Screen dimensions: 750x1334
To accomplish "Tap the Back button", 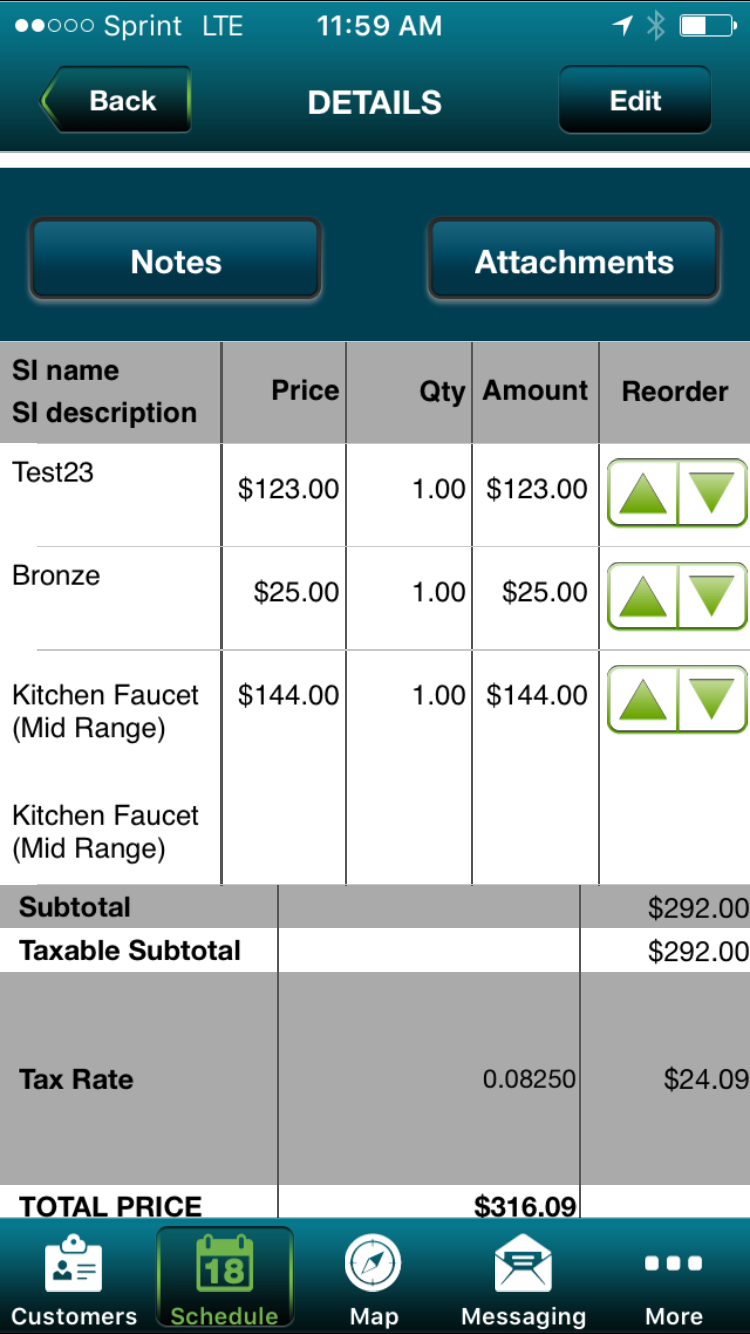I will [118, 101].
